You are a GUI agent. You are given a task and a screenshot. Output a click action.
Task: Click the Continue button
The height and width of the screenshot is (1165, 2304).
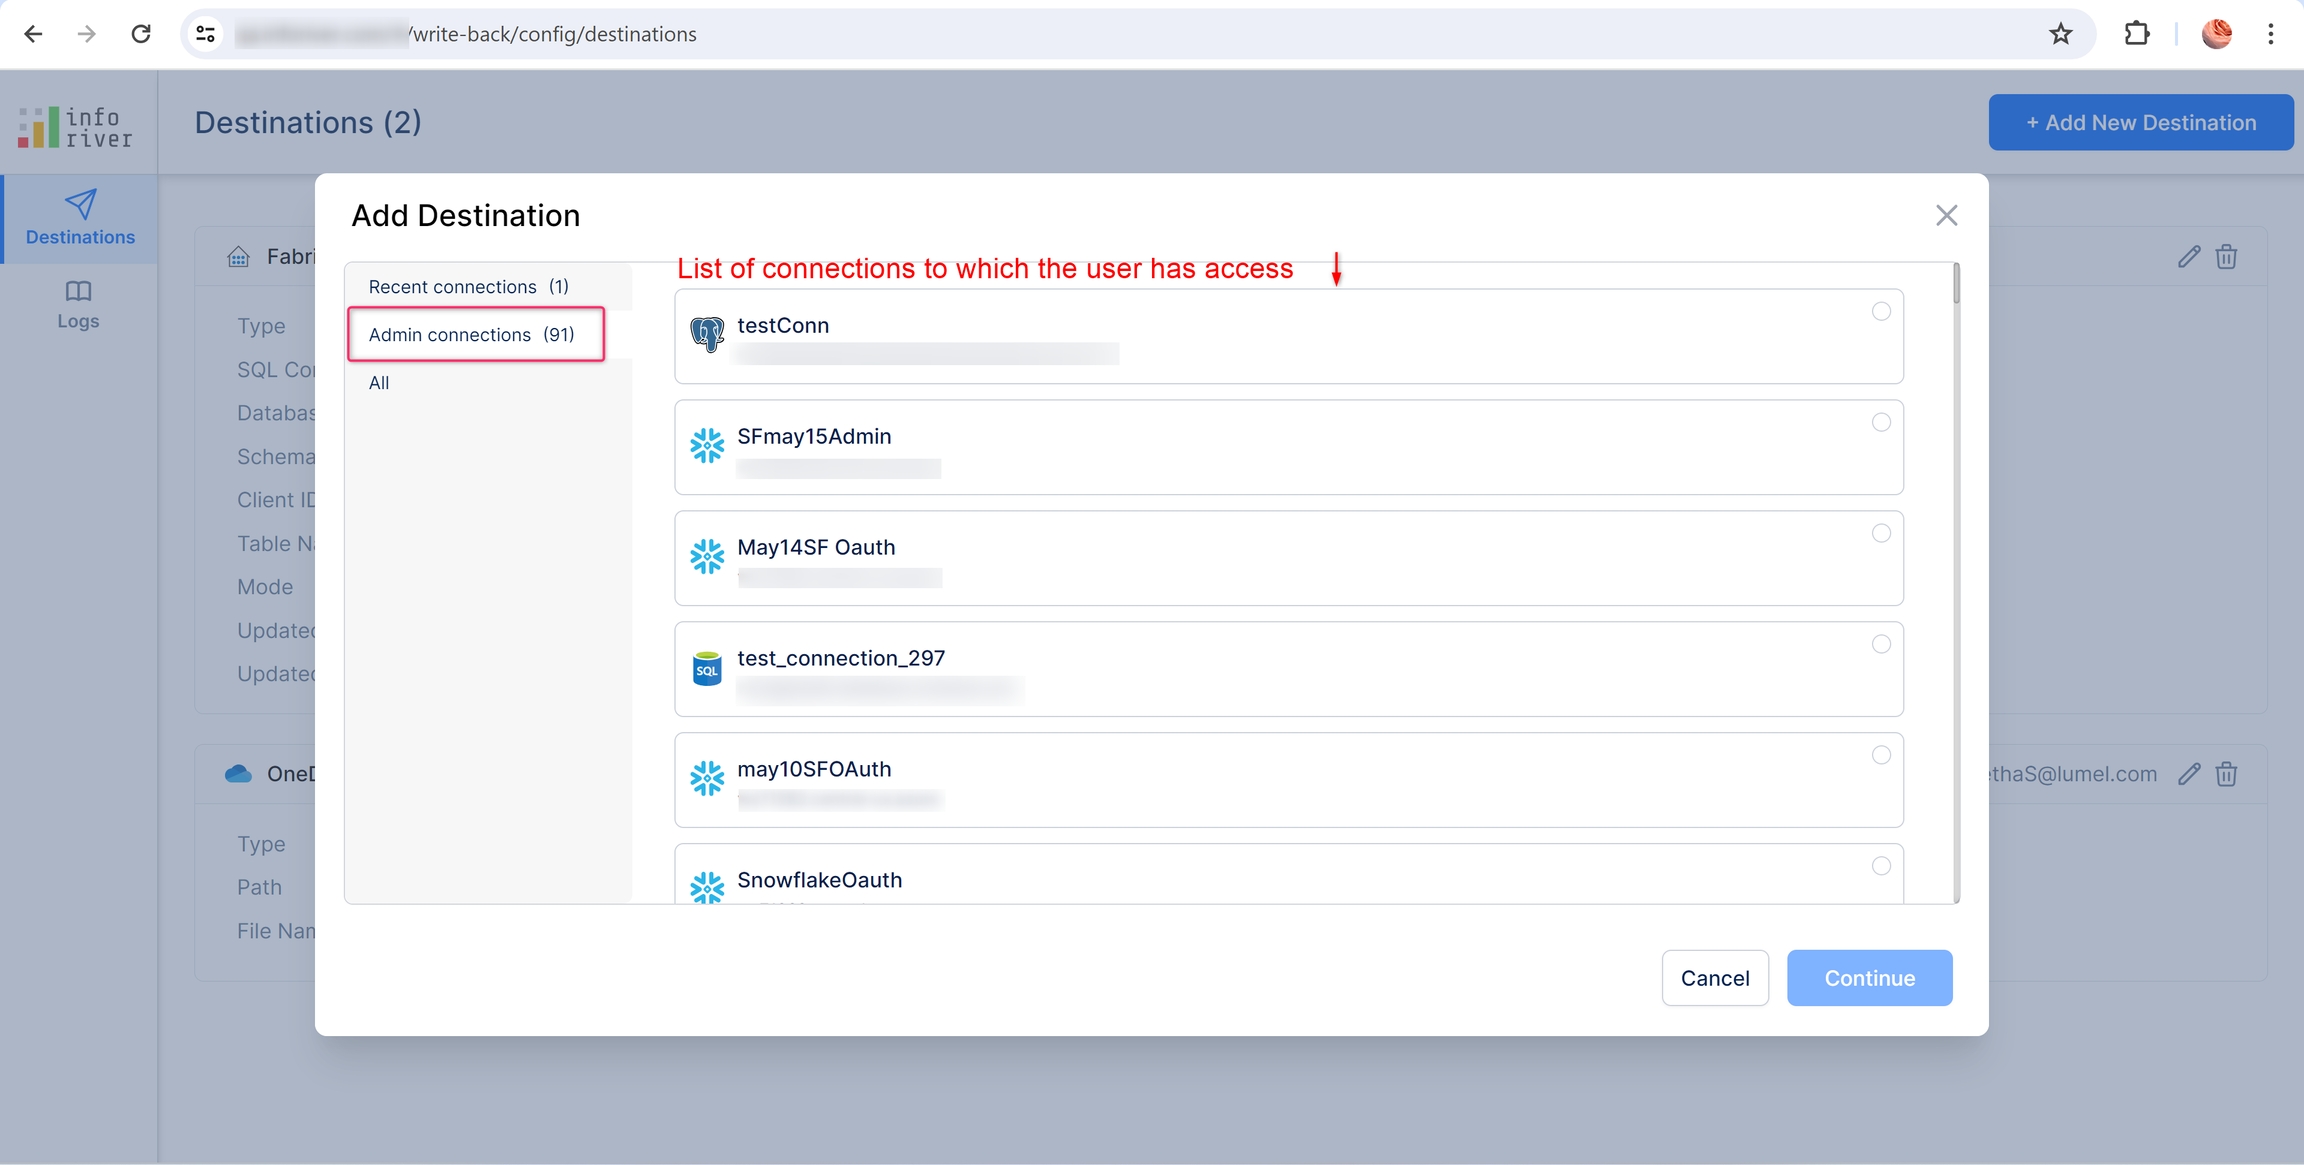pyautogui.click(x=1869, y=978)
